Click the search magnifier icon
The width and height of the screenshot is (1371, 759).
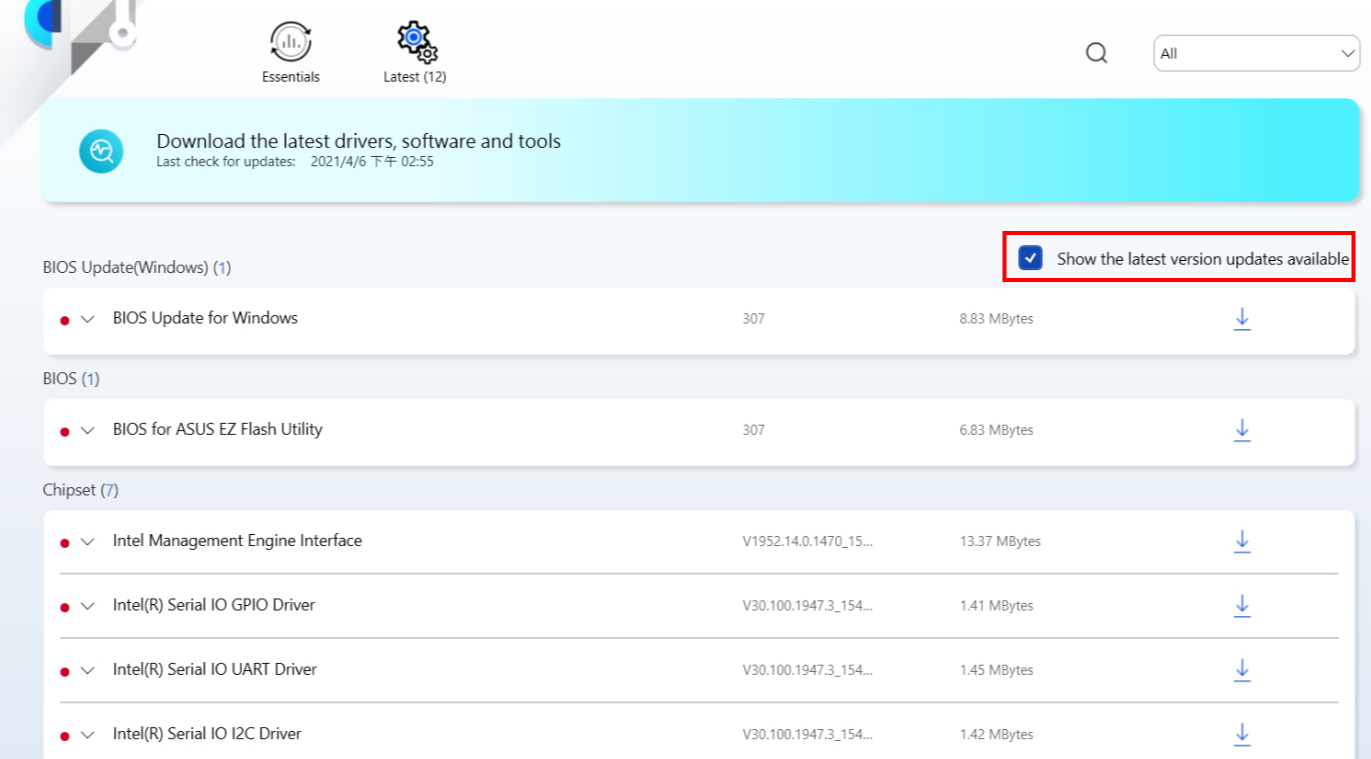(x=1097, y=53)
